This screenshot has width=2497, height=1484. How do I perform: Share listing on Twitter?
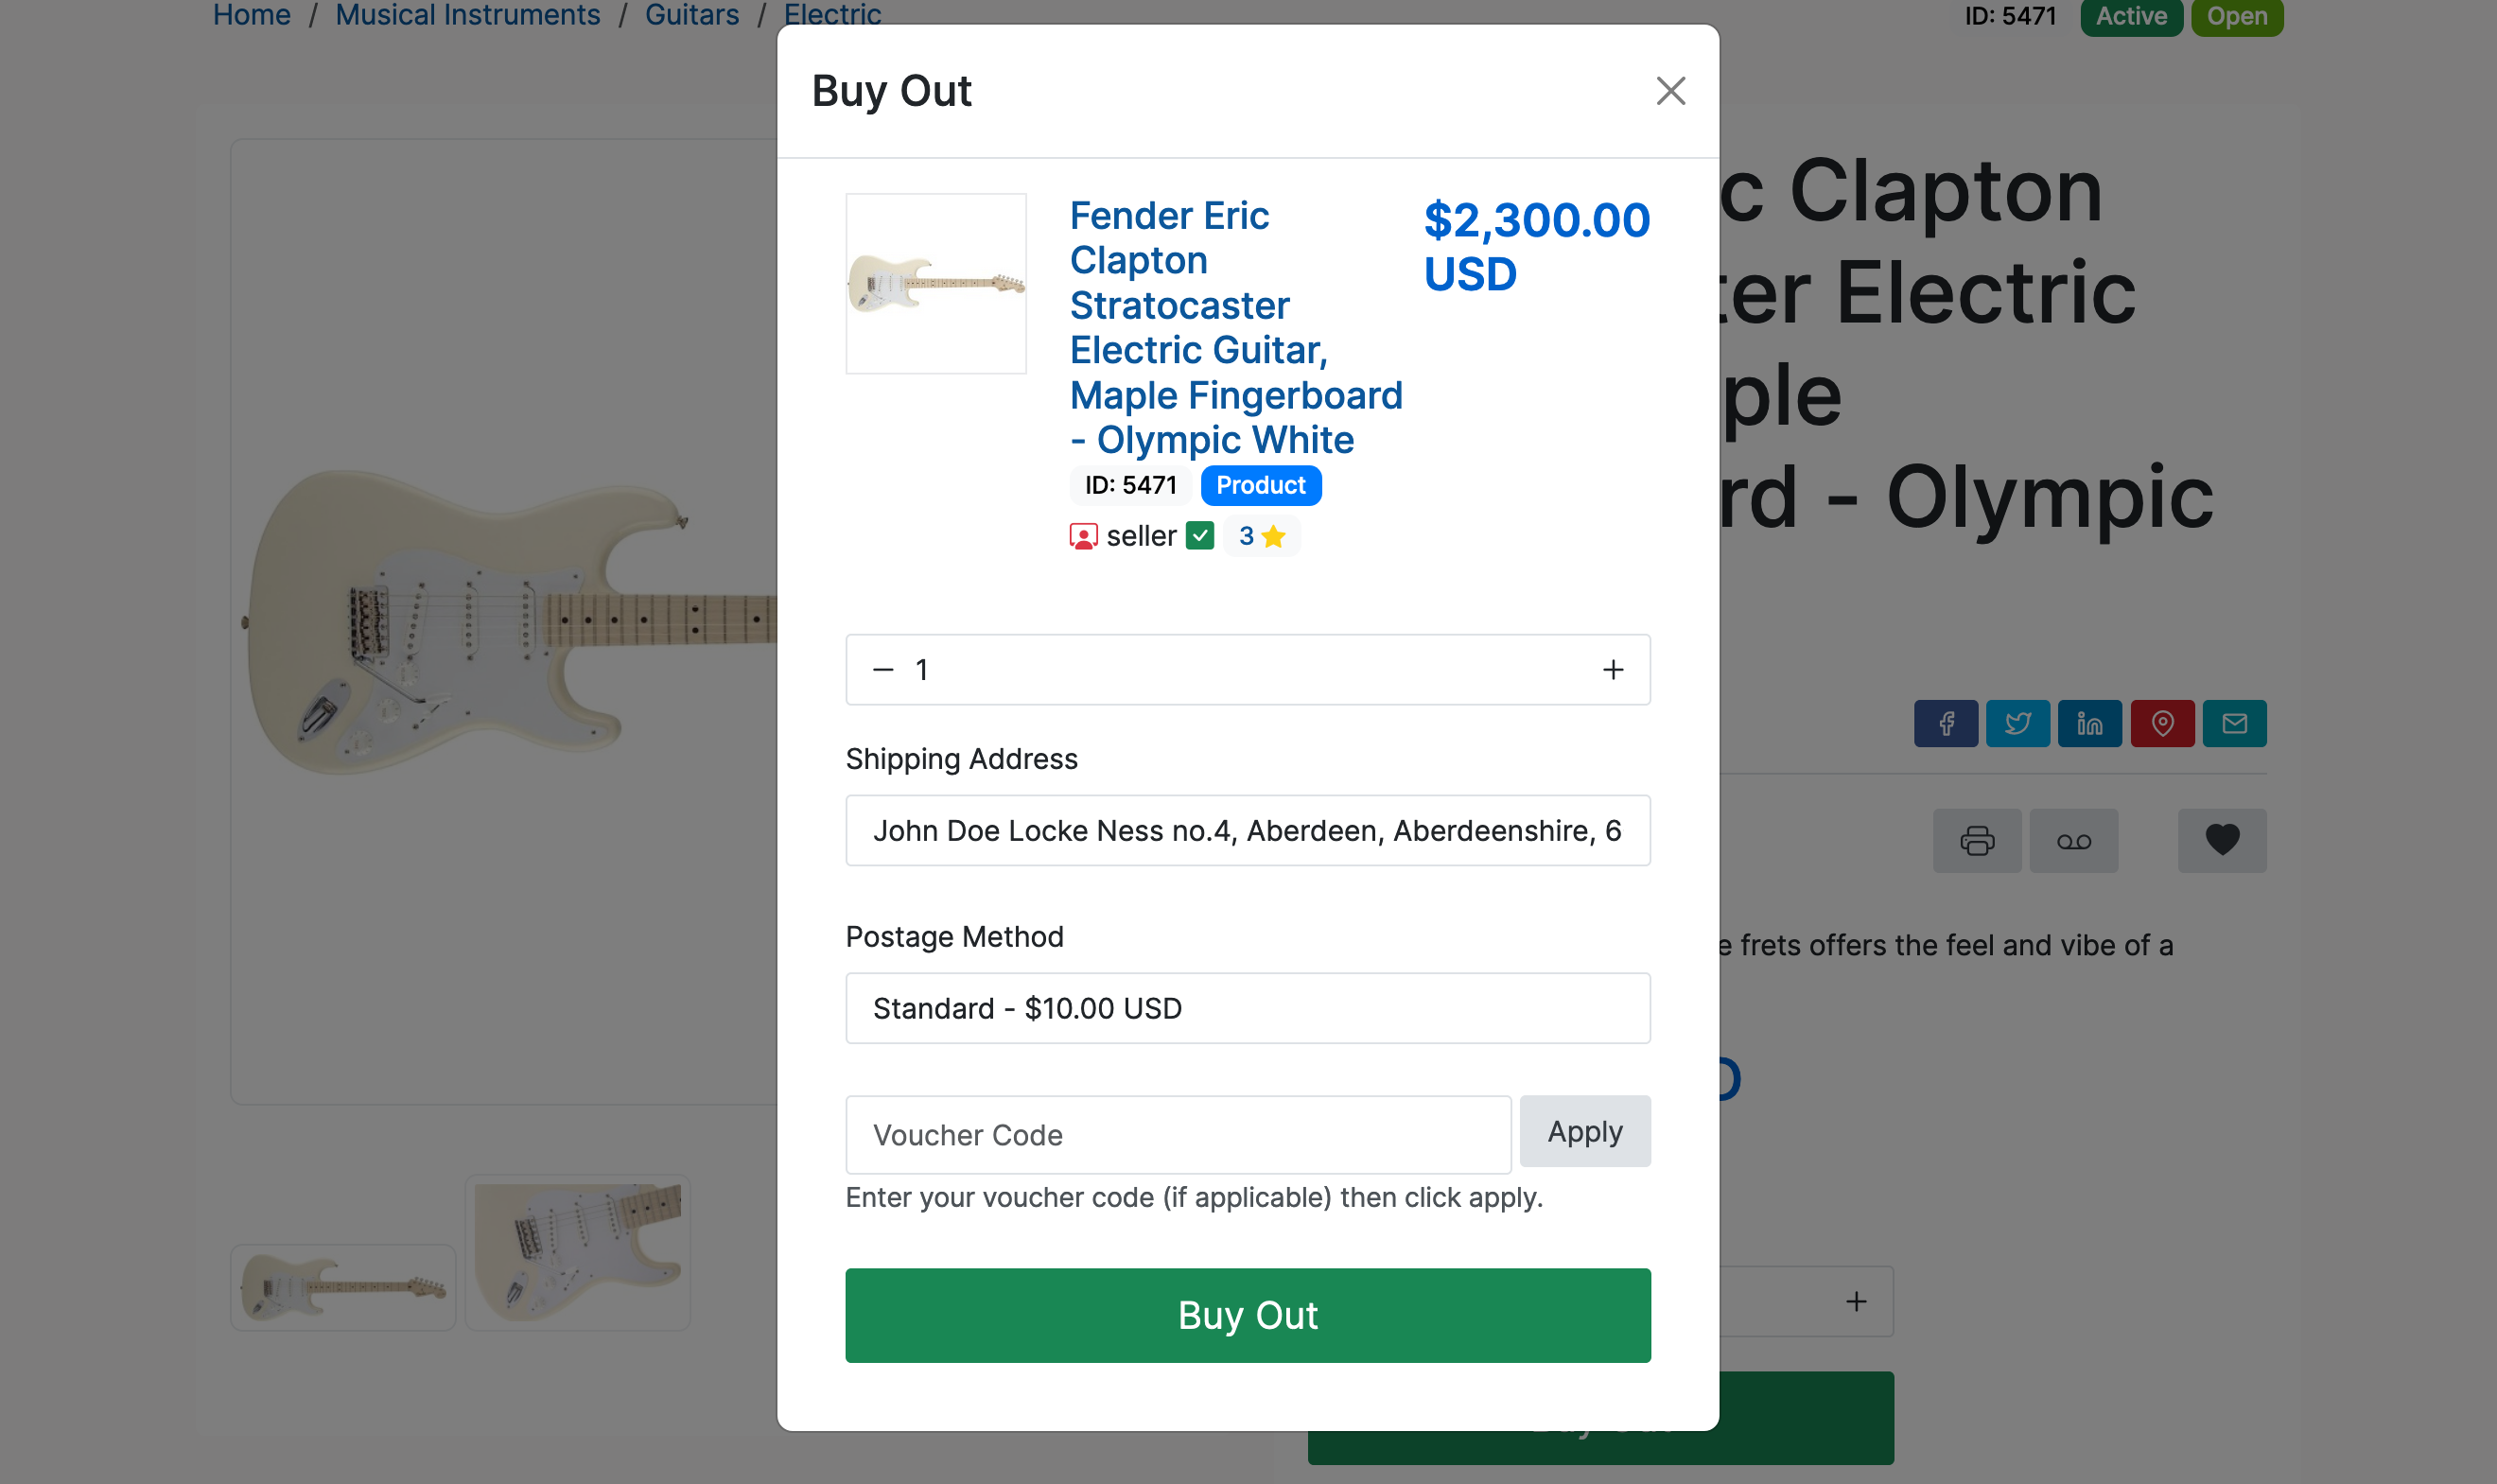(x=2017, y=723)
